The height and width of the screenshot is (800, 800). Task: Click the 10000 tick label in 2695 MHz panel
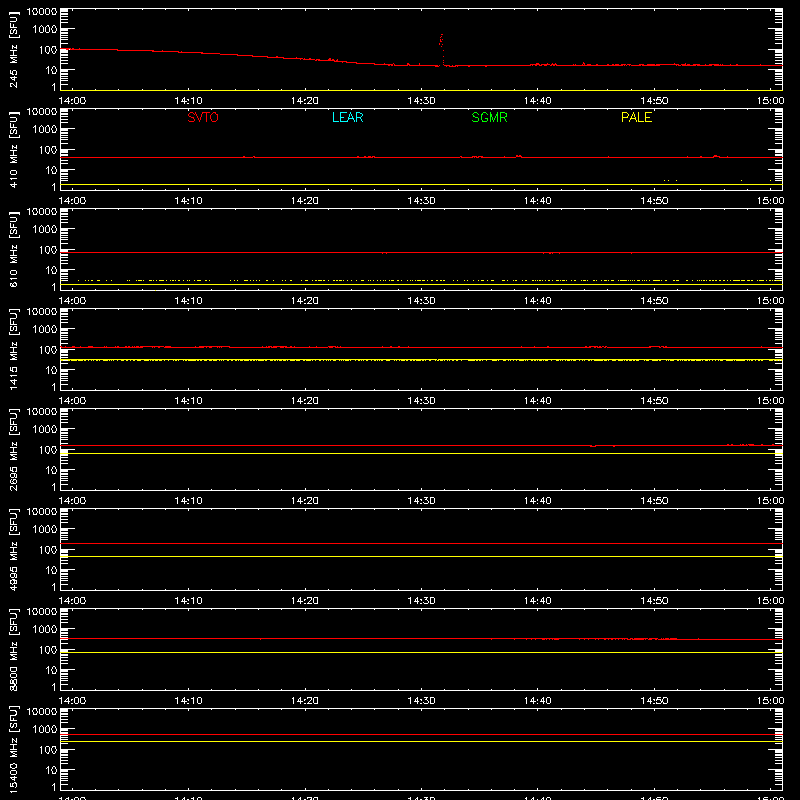(x=42, y=412)
